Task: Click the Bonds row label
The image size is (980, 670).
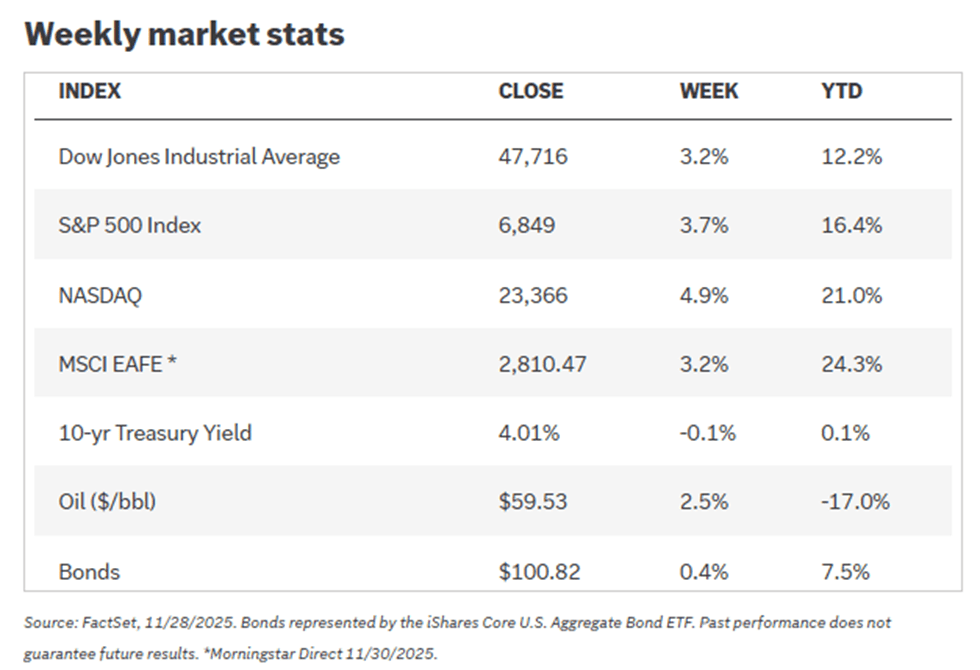Action: [x=89, y=572]
